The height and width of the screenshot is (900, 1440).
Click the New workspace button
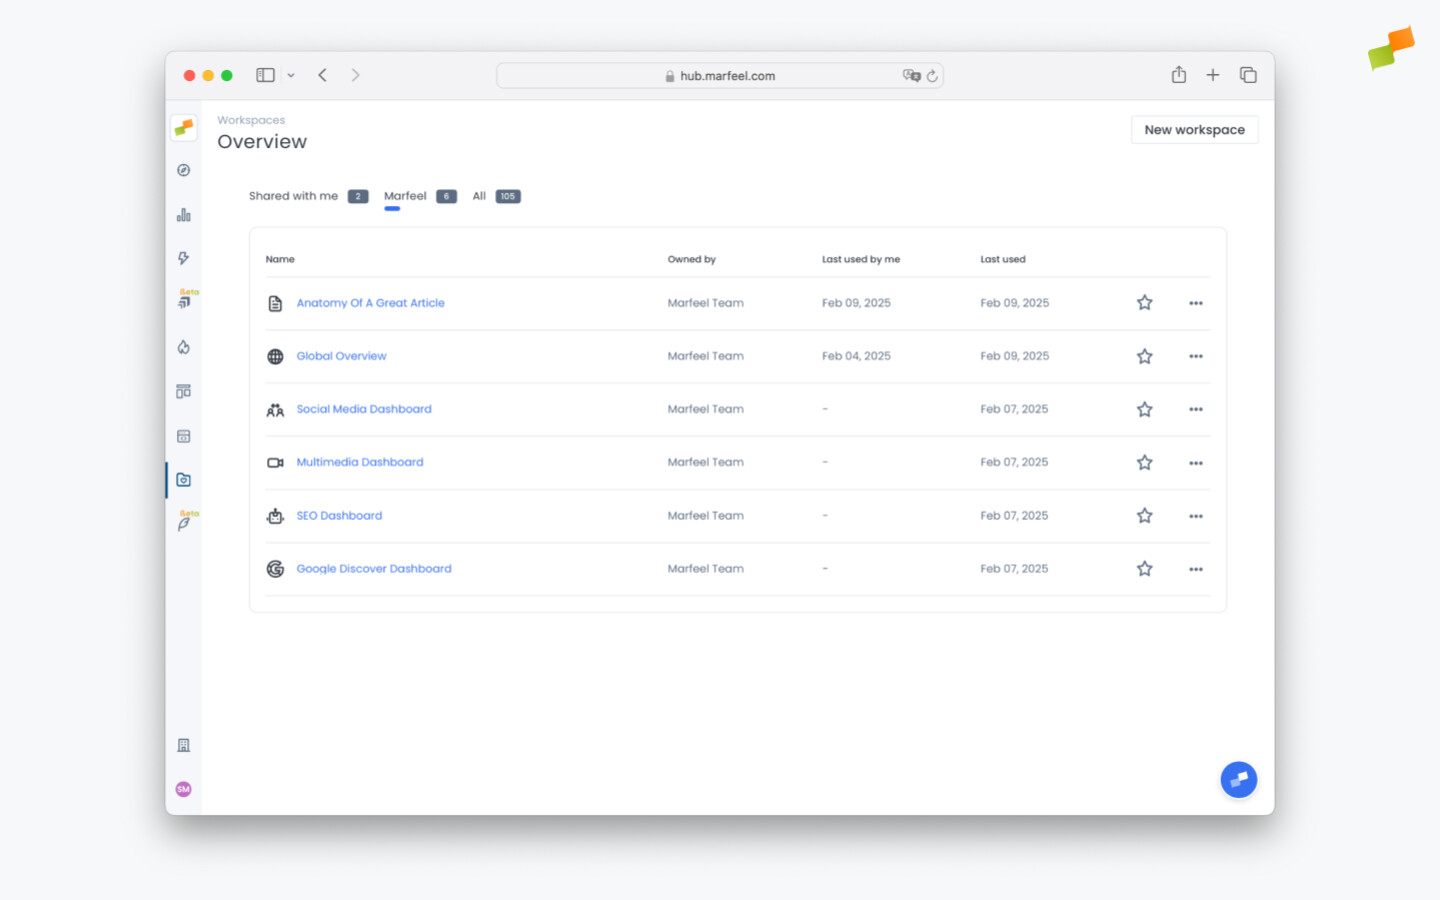(x=1194, y=129)
